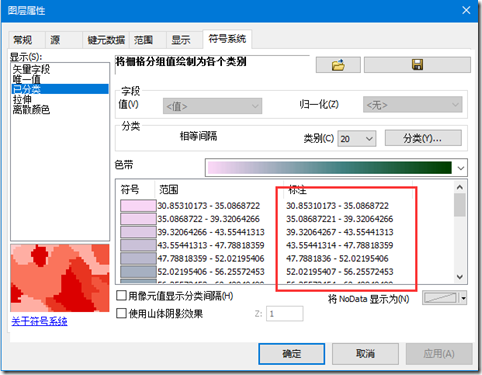Viewport: 482px width, 375px height.
Task: Click label 35.08687221 - 39.32064266
Action: pyautogui.click(x=339, y=219)
